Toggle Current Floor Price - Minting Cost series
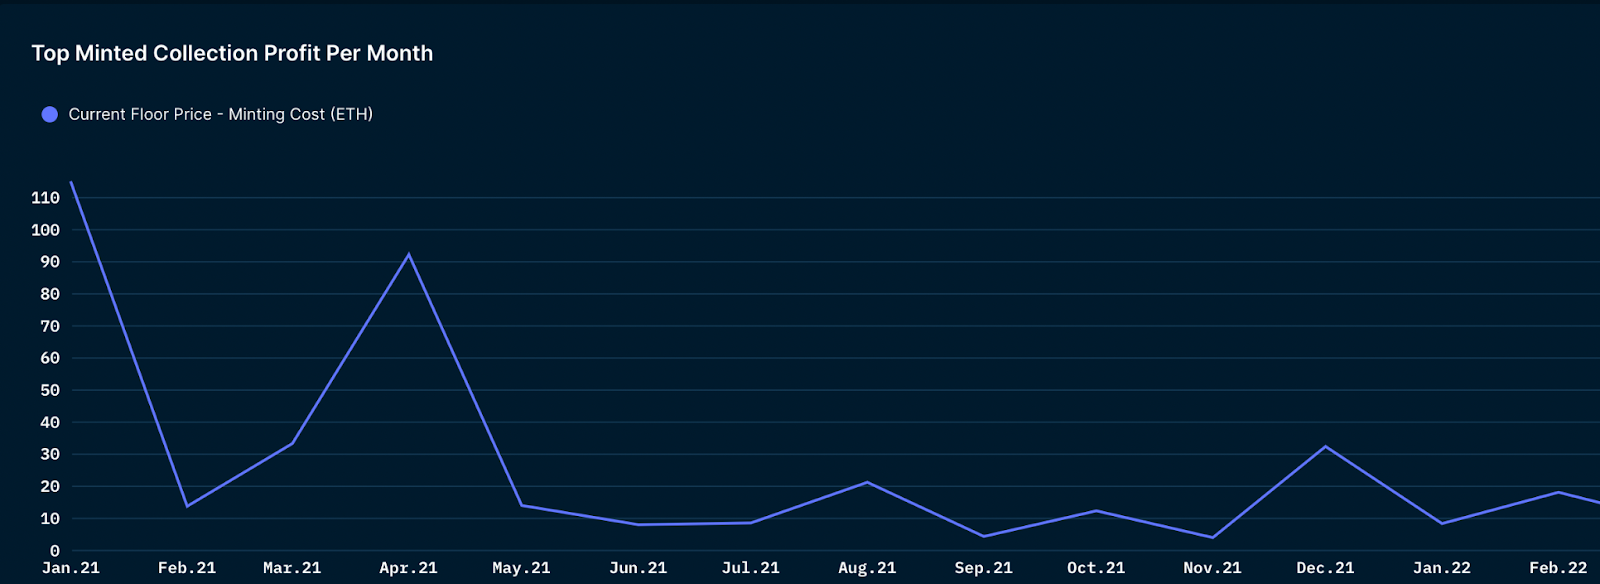The height and width of the screenshot is (584, 1600). (207, 114)
